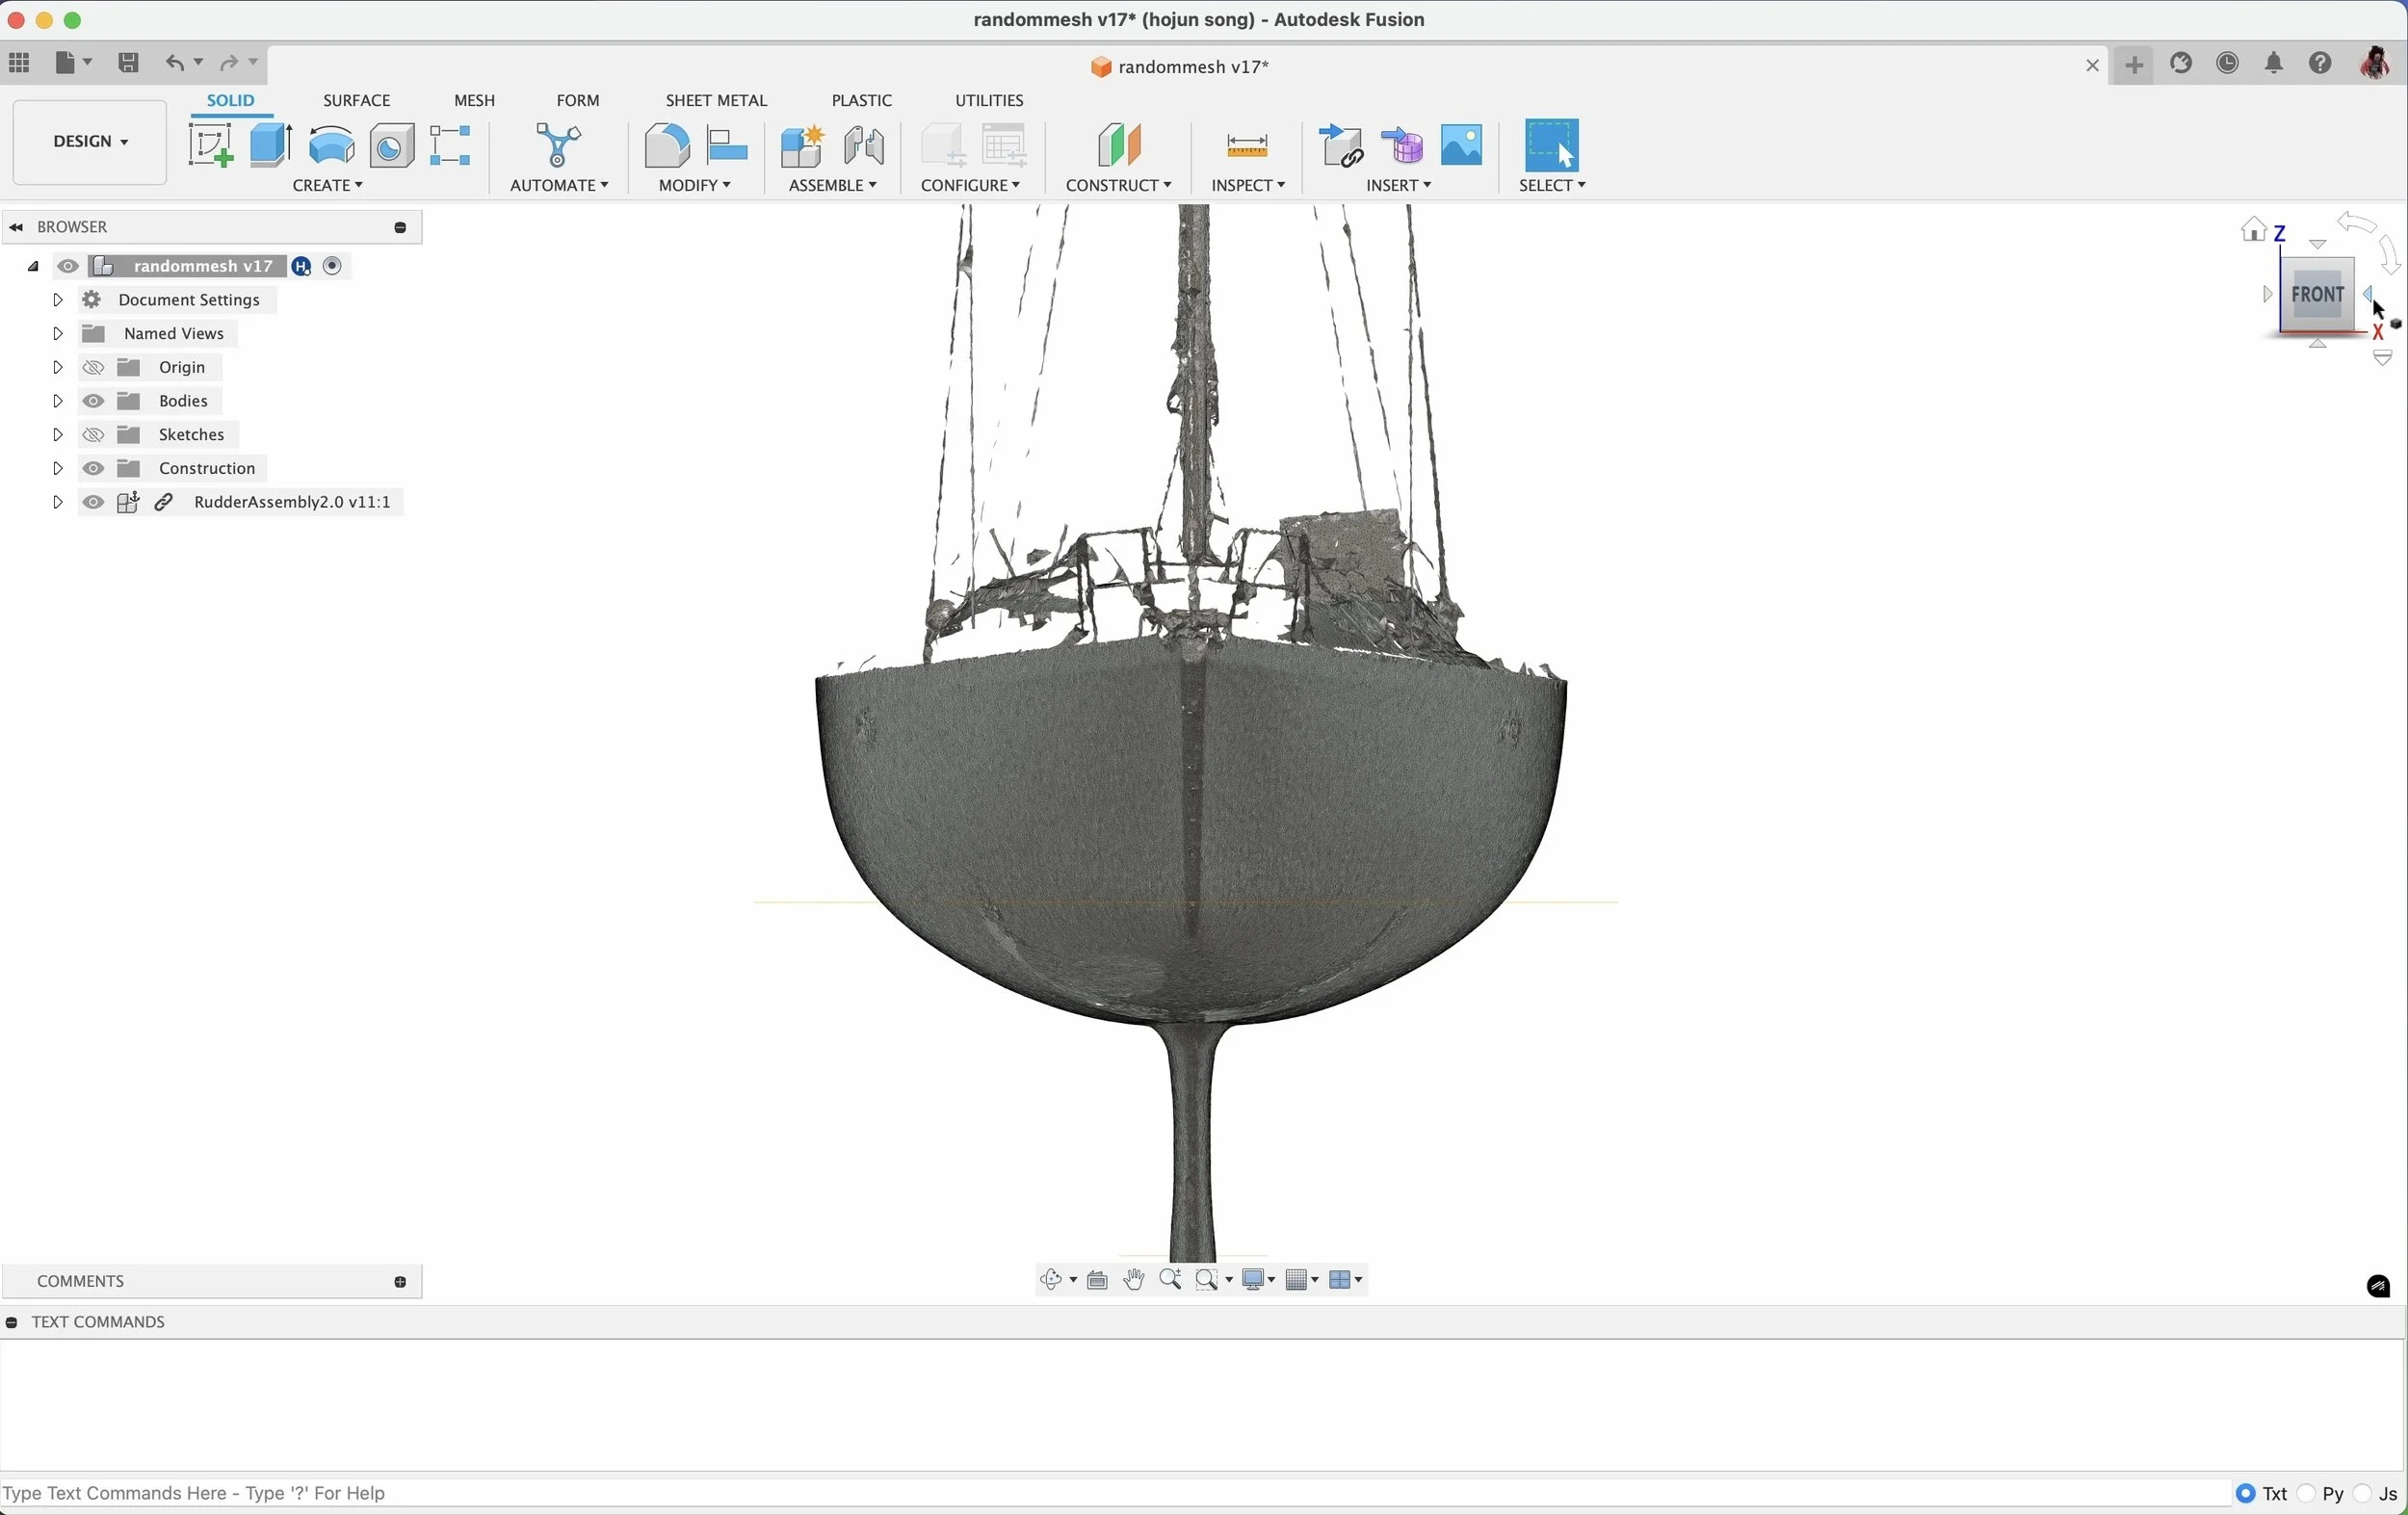Click the Hole tool icon
The width and height of the screenshot is (2408, 1515).
392,147
